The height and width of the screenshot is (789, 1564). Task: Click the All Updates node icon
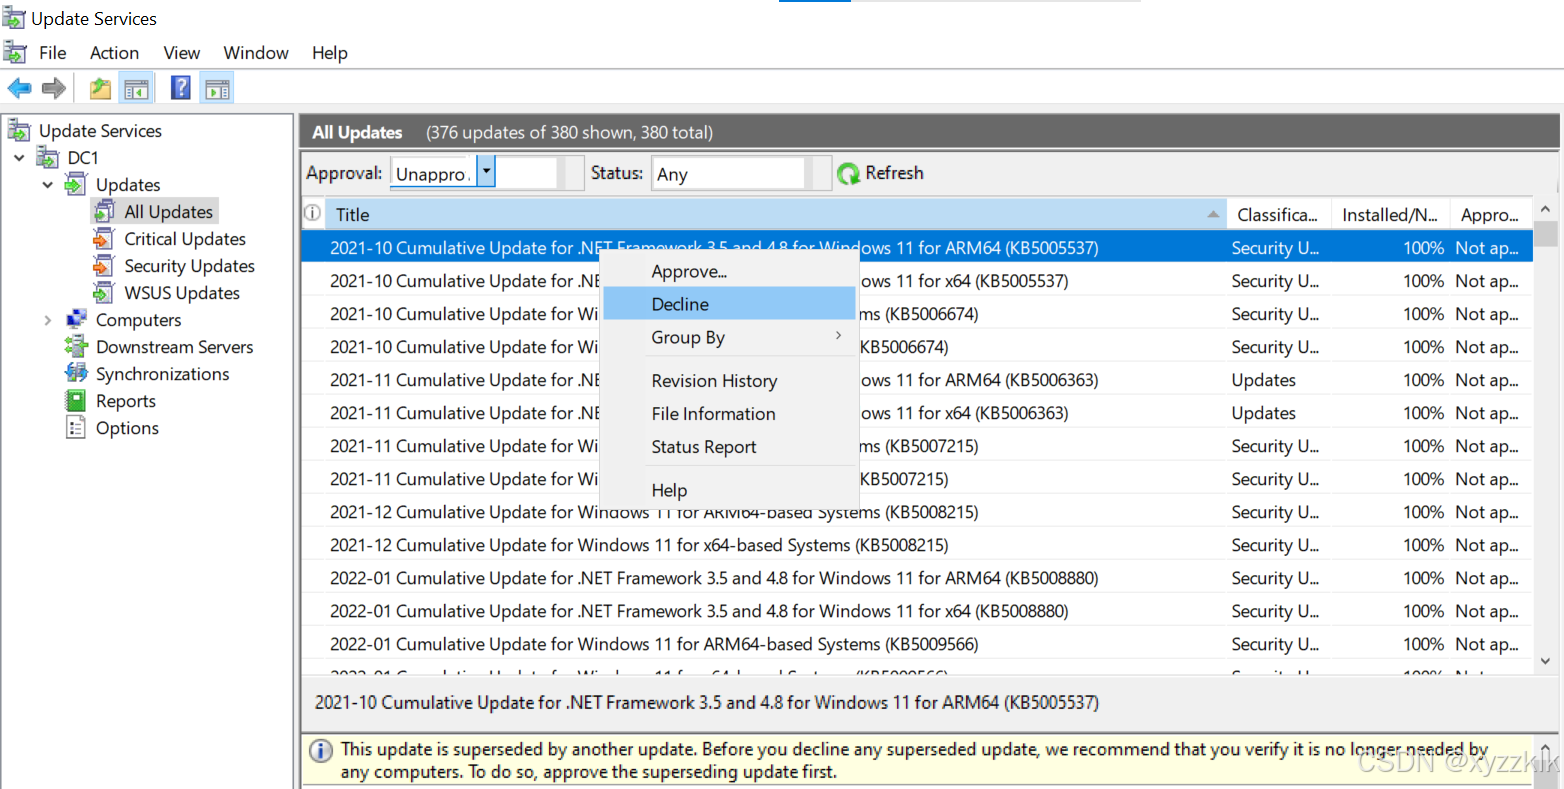[104, 211]
